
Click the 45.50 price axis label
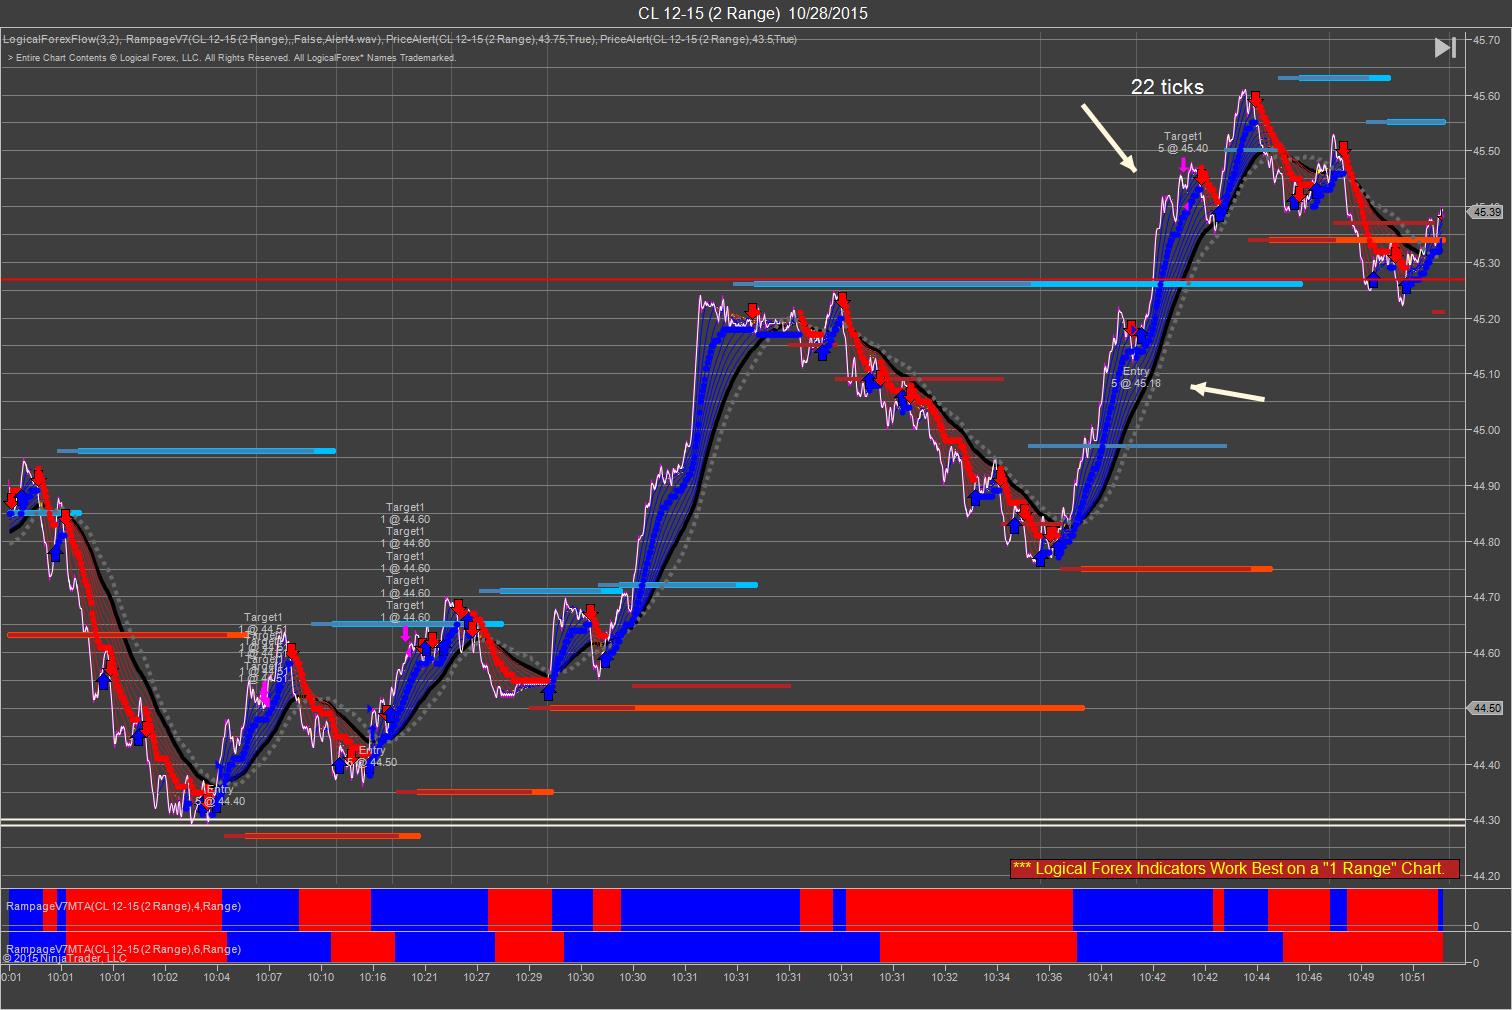(1486, 152)
